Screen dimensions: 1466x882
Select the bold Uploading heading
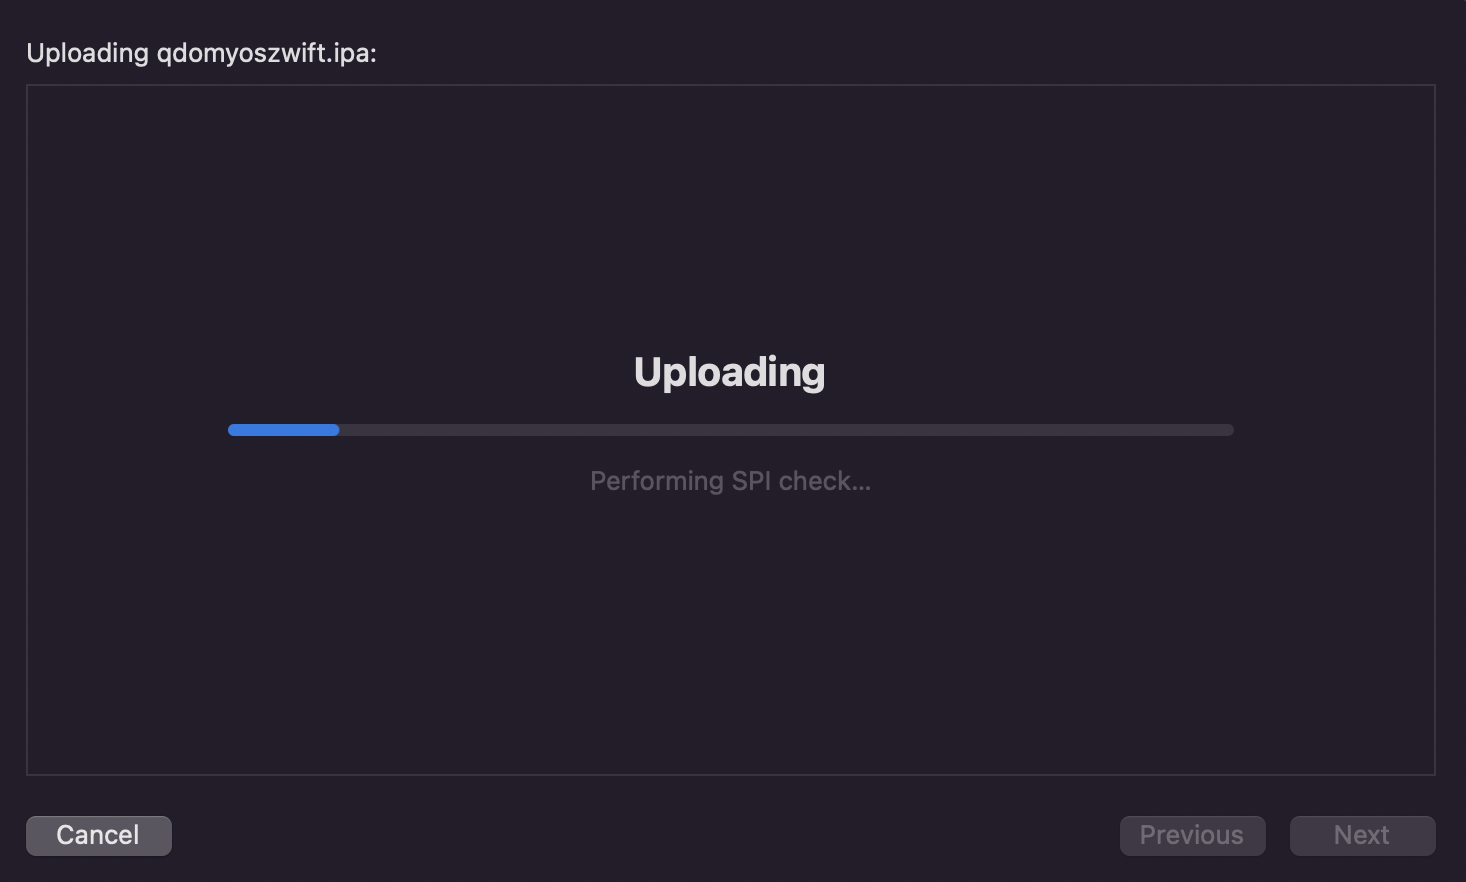[x=730, y=372]
